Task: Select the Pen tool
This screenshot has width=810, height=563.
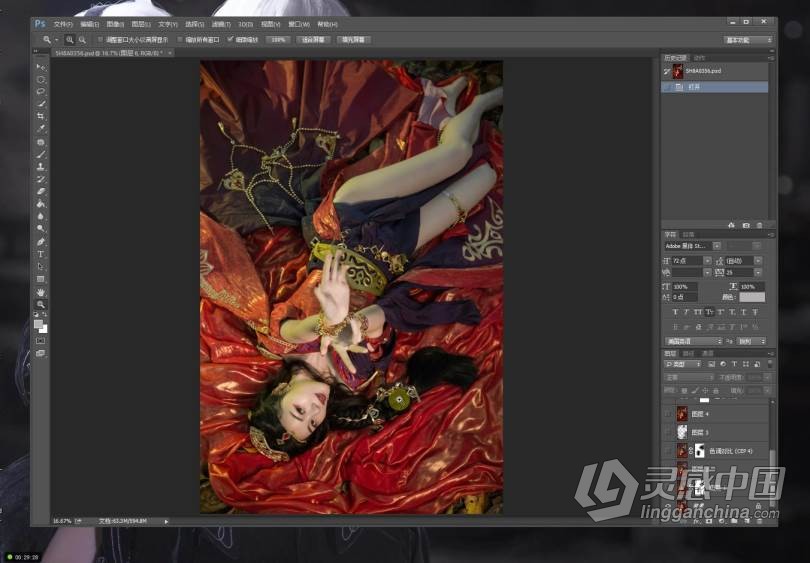Action: click(40, 242)
